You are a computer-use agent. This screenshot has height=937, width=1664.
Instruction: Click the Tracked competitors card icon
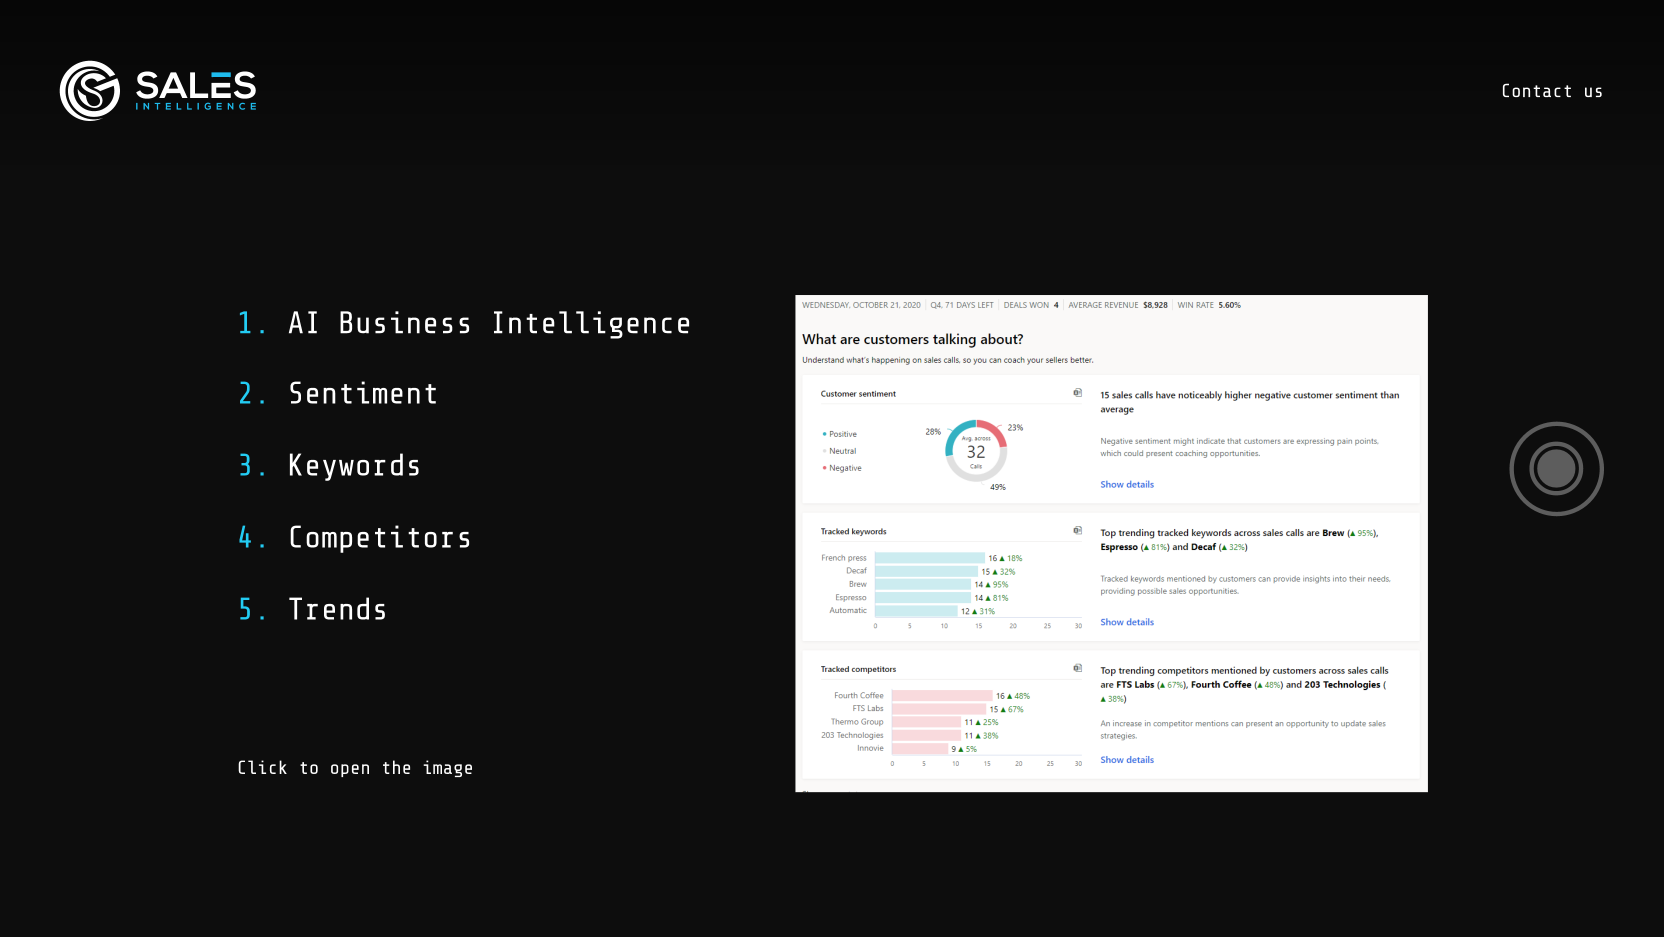pyautogui.click(x=1077, y=668)
